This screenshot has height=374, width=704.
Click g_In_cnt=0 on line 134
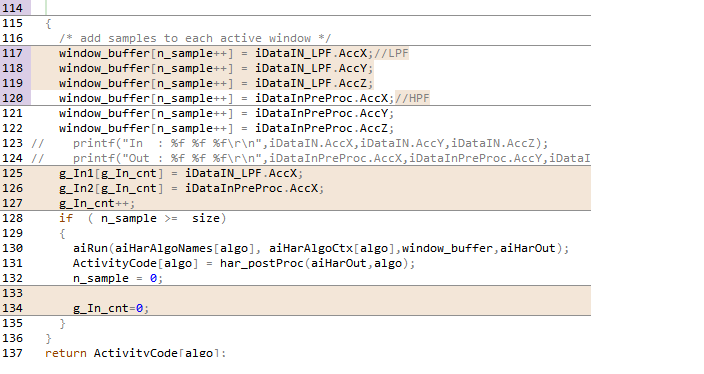point(111,308)
